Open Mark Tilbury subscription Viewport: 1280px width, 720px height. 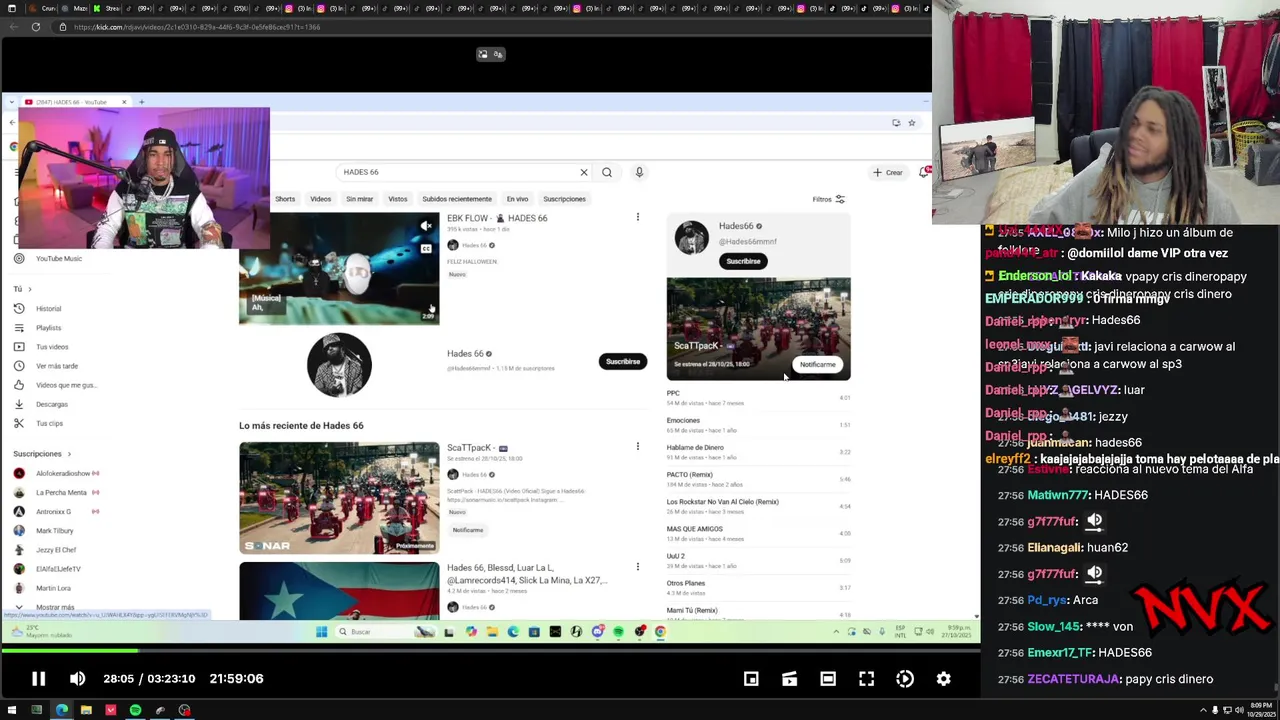pos(54,531)
